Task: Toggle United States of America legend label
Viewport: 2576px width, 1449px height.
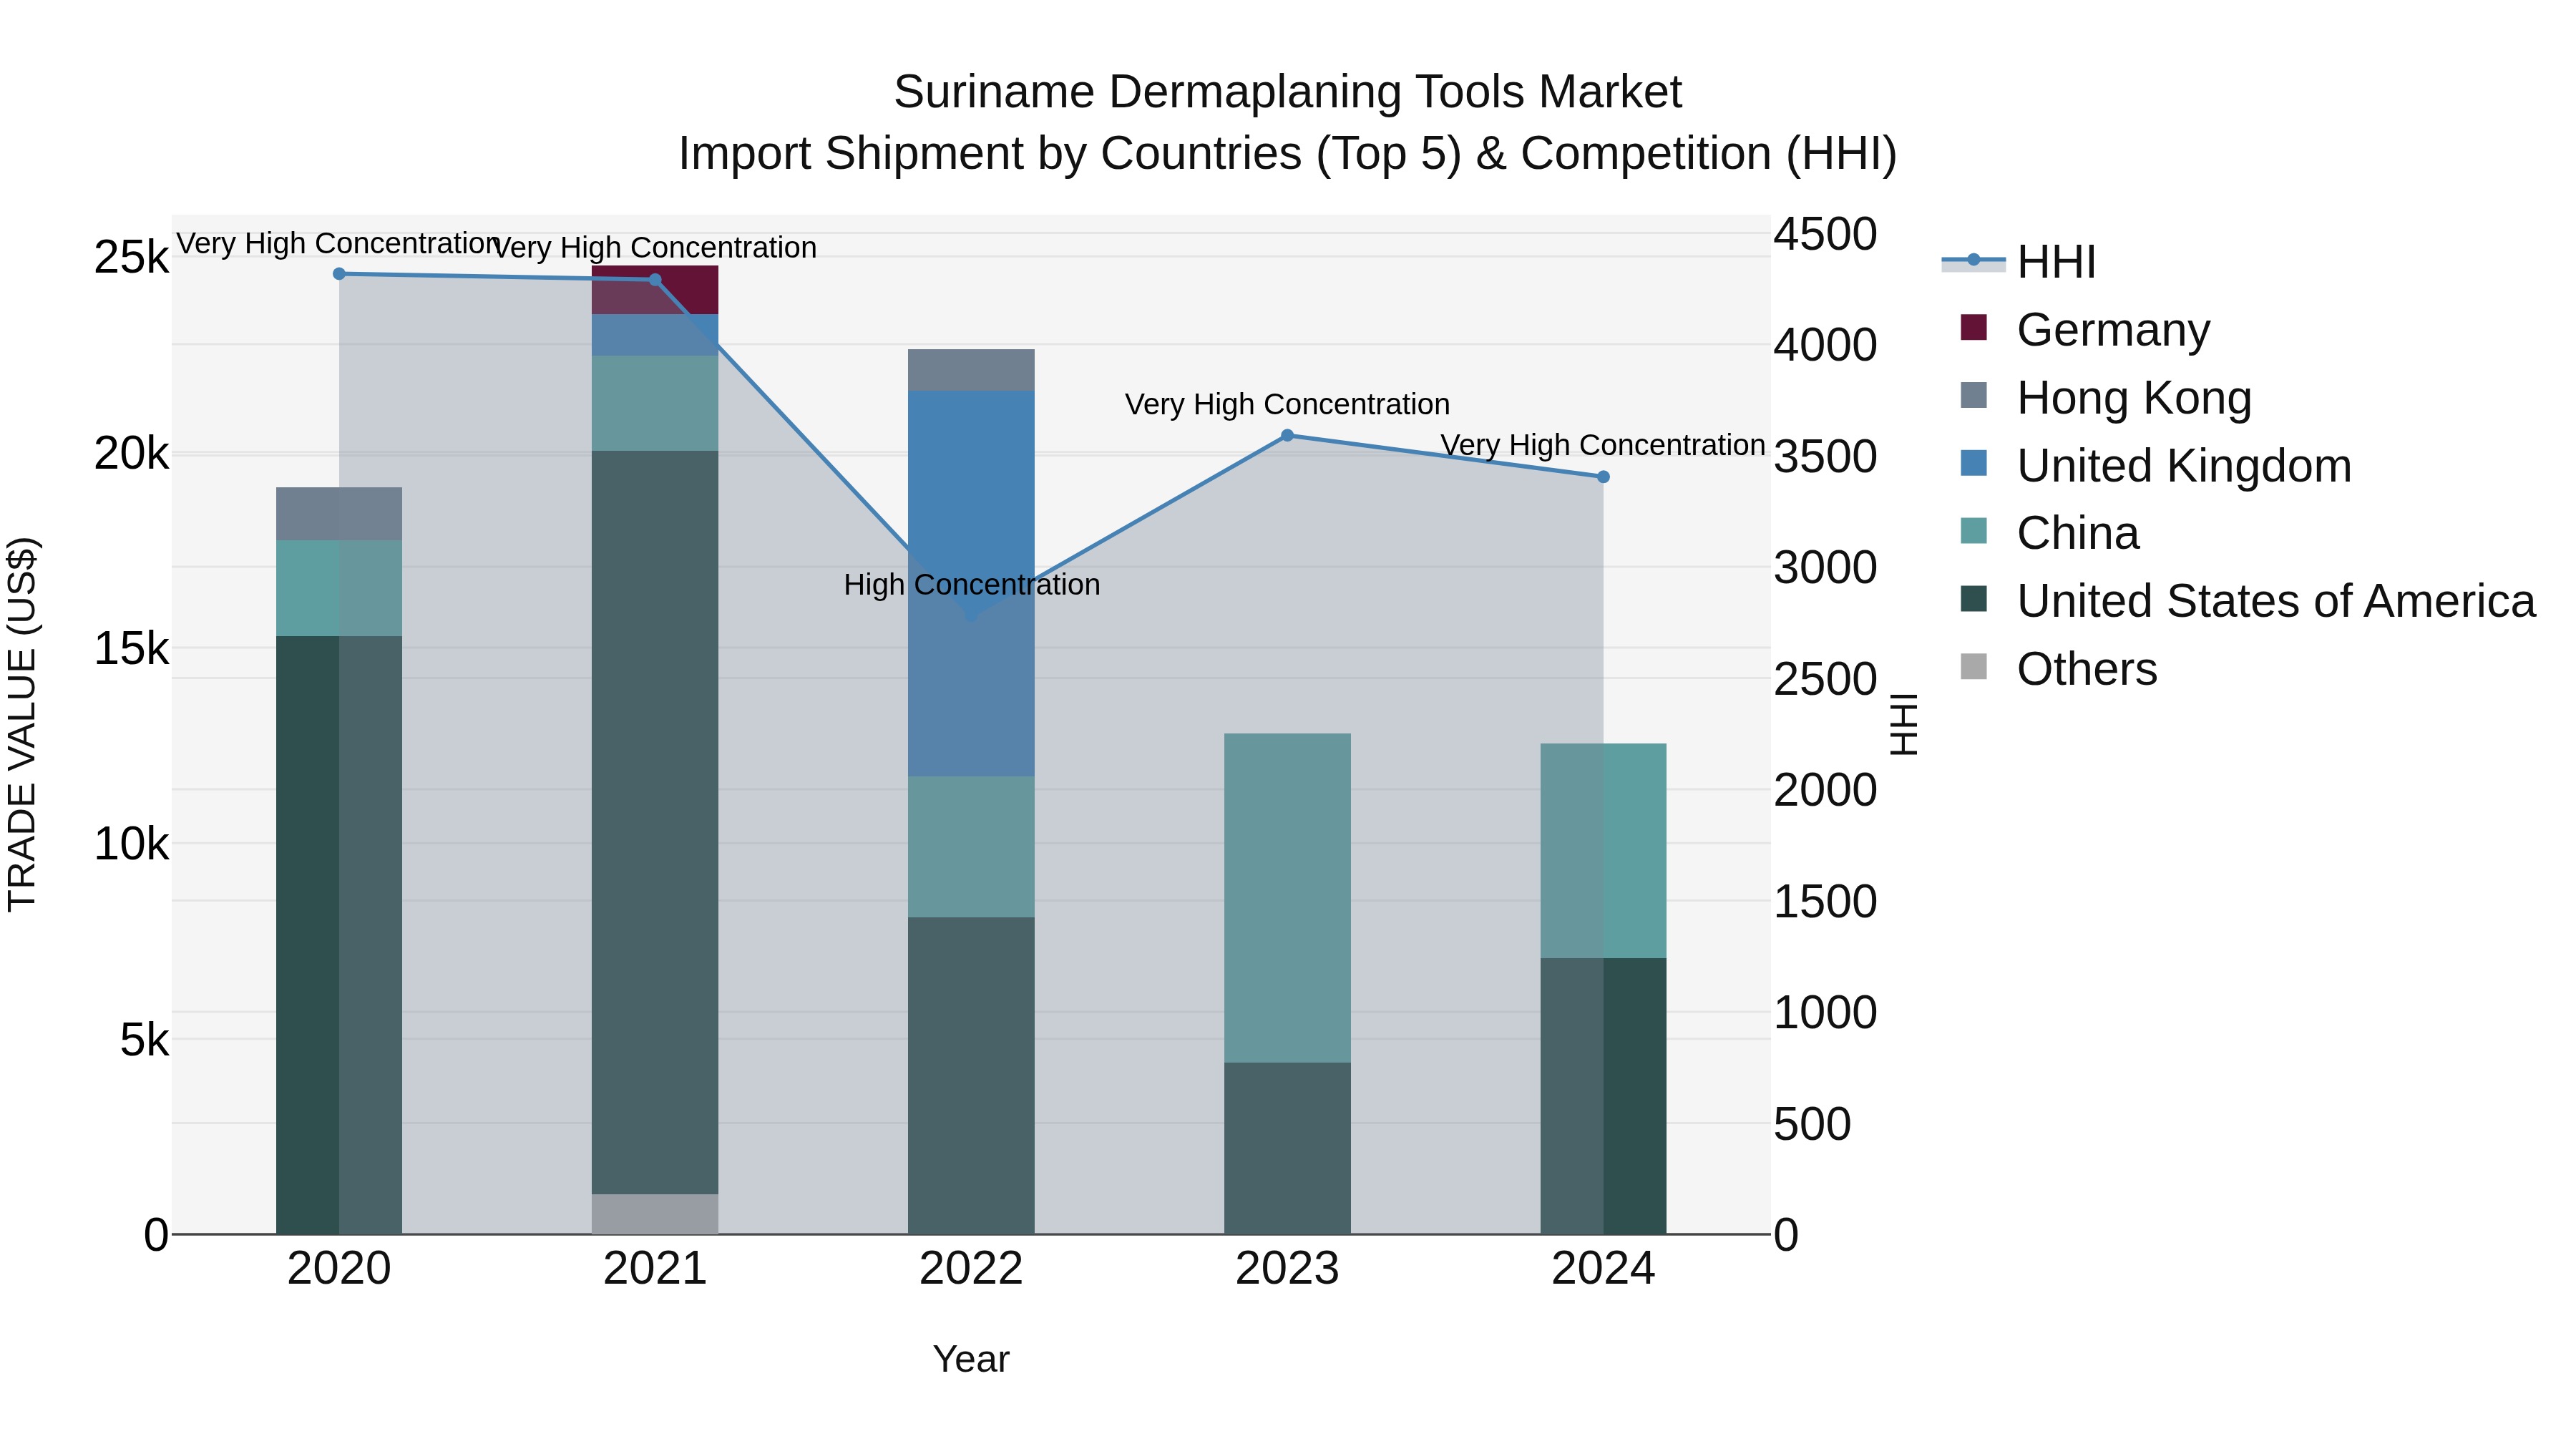Action: click(2276, 601)
